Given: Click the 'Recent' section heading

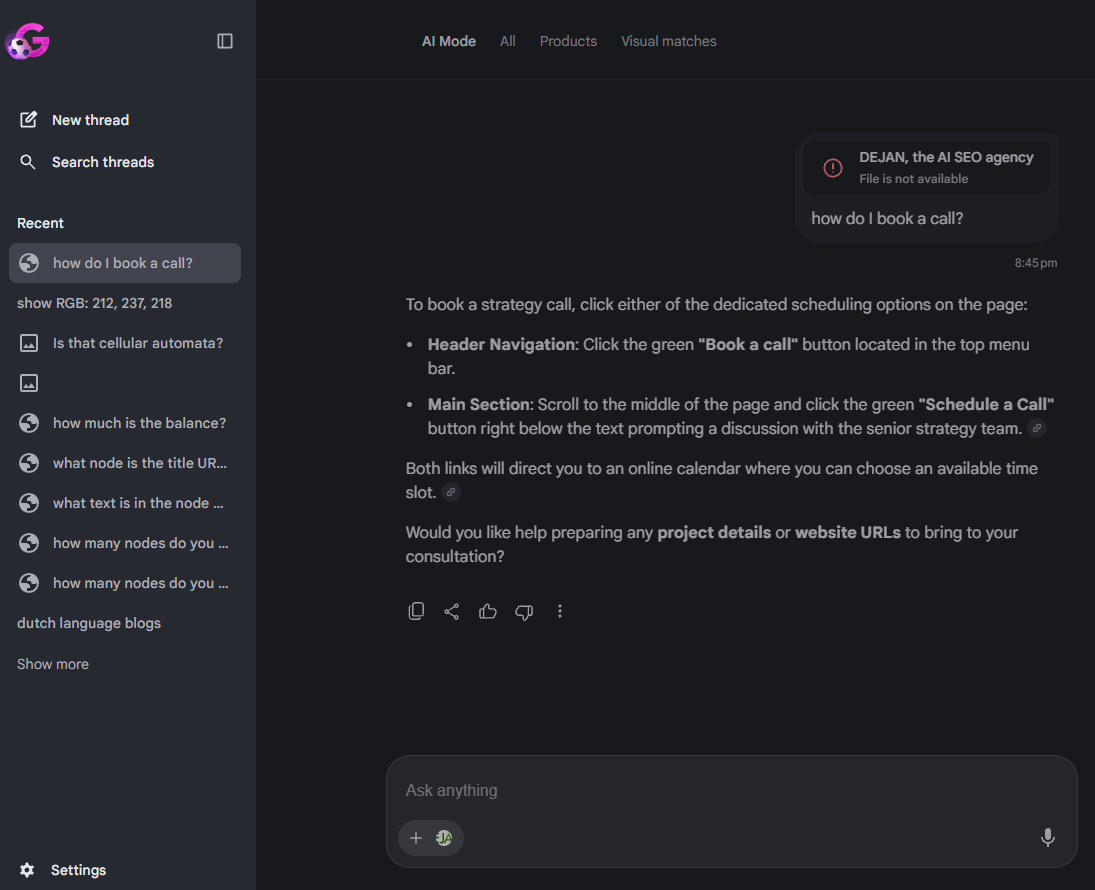Looking at the screenshot, I should [x=41, y=223].
